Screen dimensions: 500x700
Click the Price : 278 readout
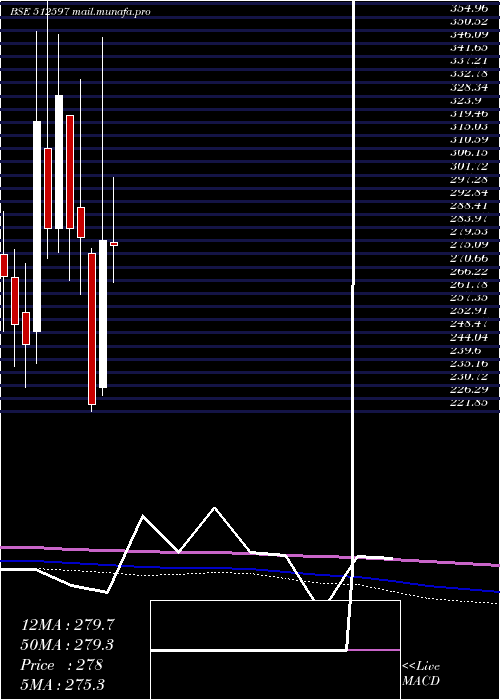click(x=62, y=665)
